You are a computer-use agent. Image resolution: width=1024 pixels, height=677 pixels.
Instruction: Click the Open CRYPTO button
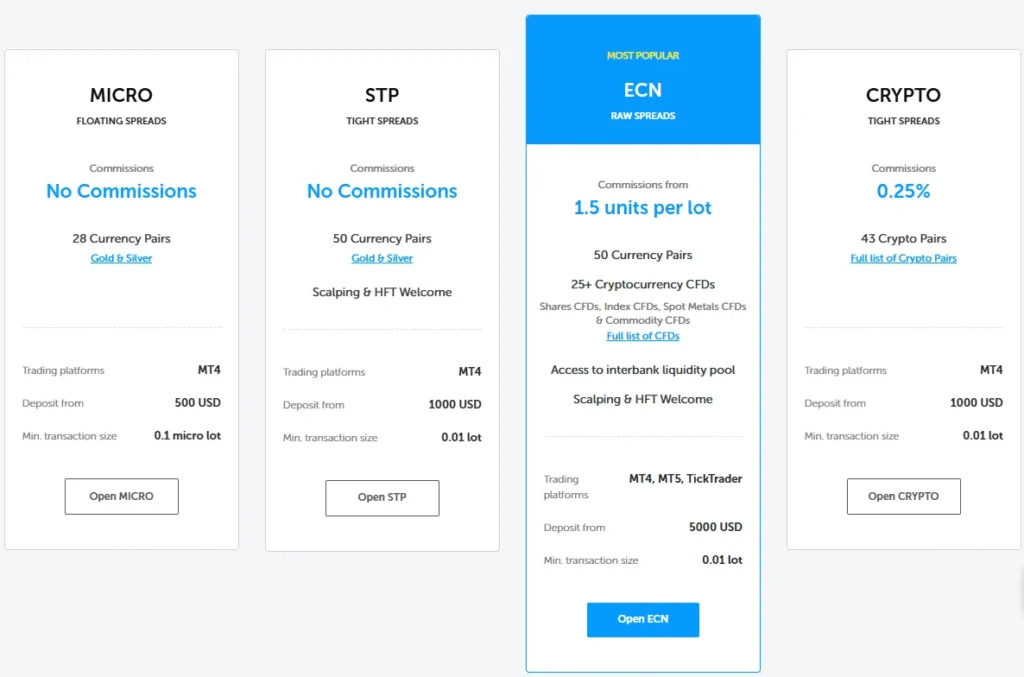[903, 495]
